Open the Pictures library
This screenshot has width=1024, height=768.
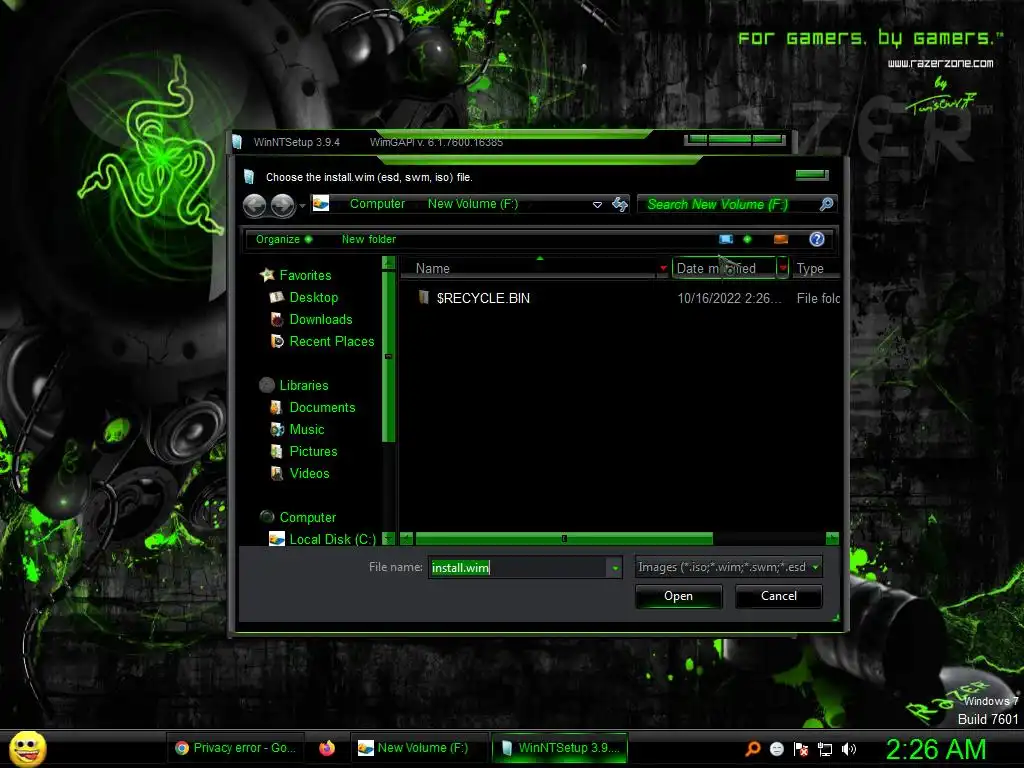coord(313,451)
